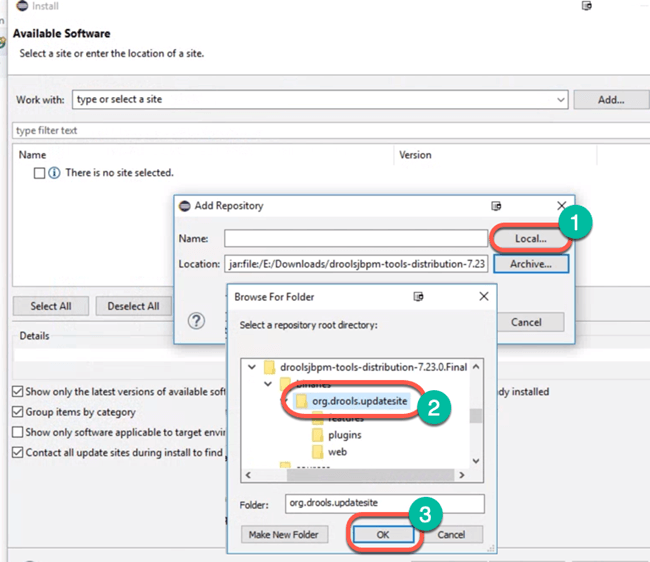
Task: Click the folder tree vertical scrollbar
Action: [477, 415]
